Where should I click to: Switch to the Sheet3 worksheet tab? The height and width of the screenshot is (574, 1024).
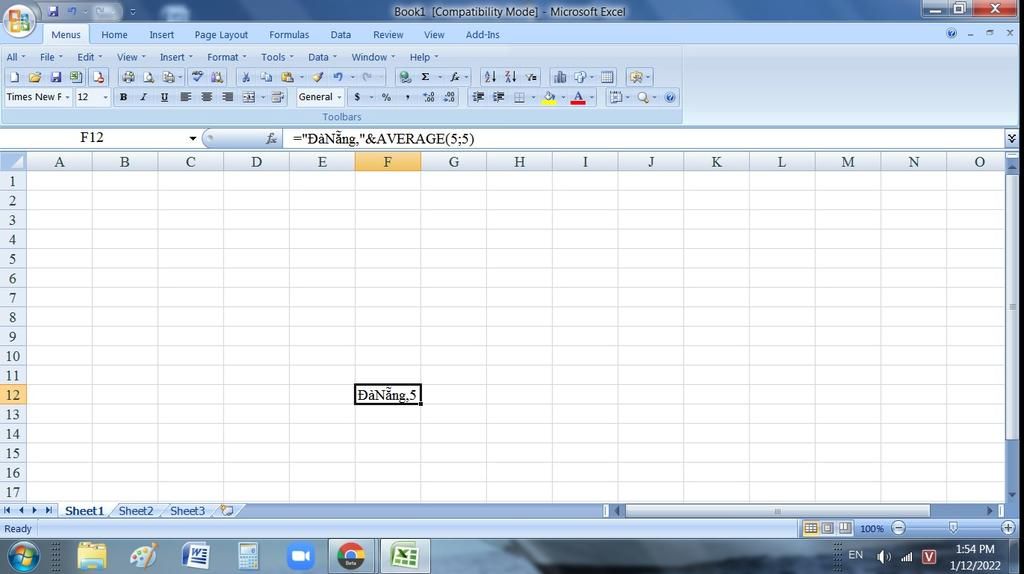(x=187, y=511)
